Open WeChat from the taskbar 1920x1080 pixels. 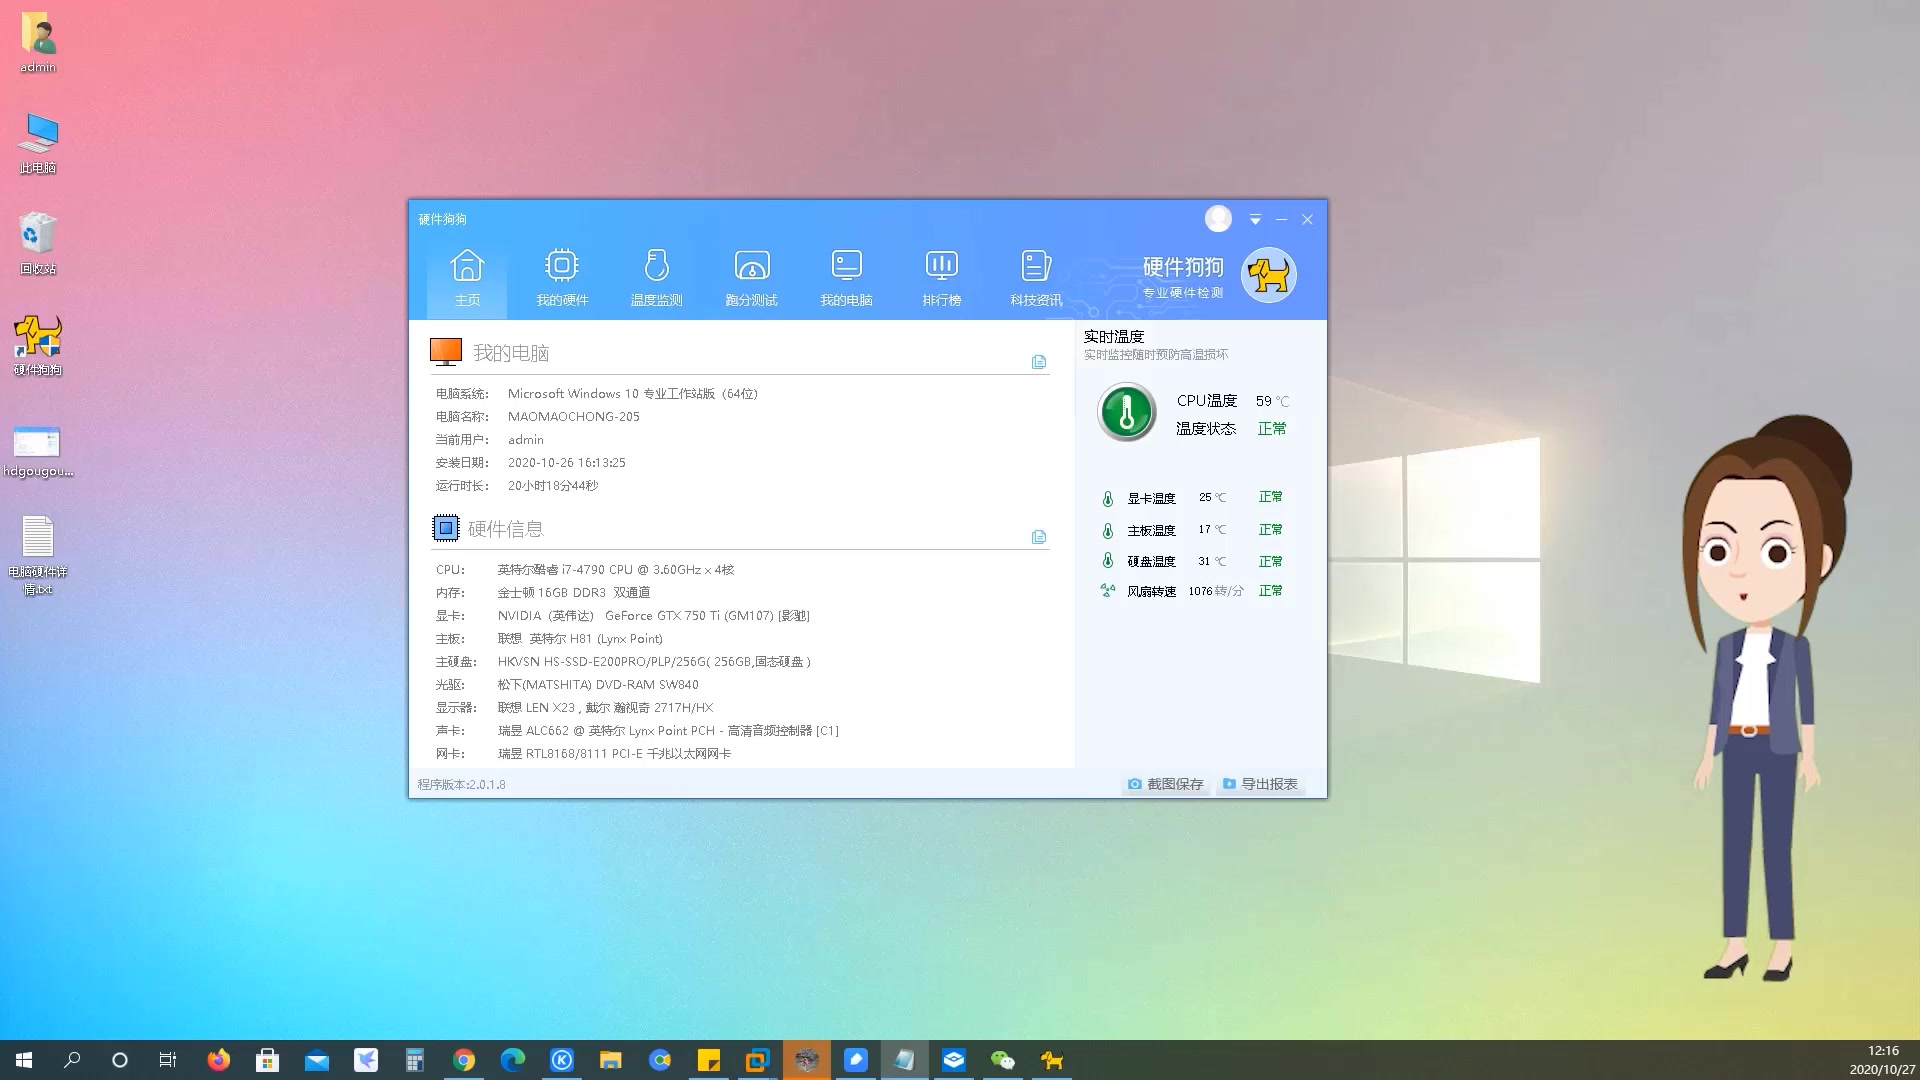click(x=1002, y=1060)
